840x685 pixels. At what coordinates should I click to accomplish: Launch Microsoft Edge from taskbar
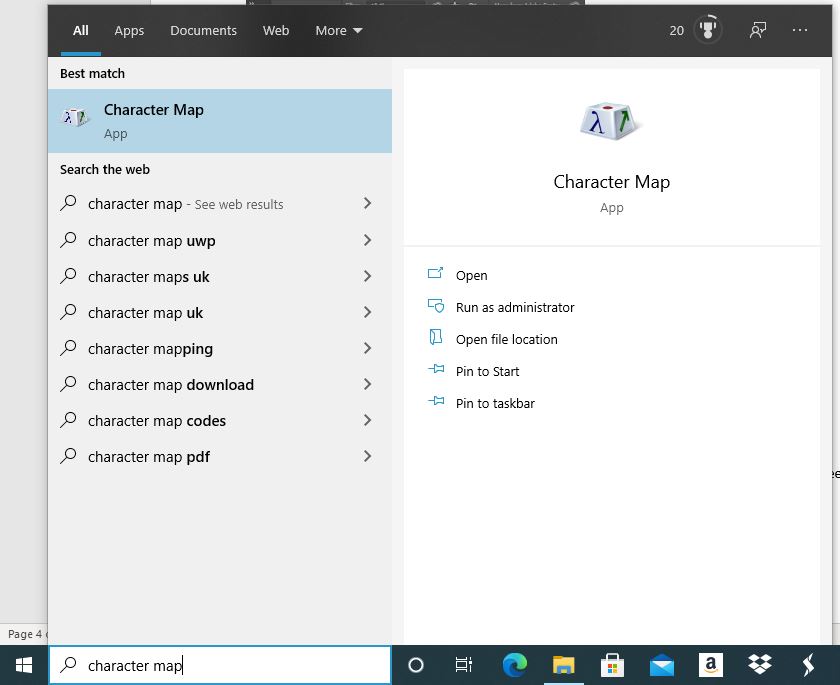coord(514,665)
